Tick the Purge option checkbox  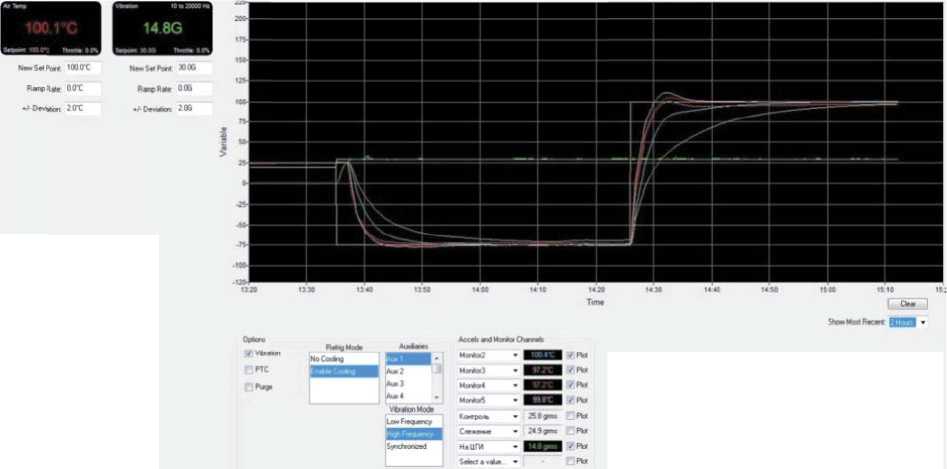coord(249,386)
